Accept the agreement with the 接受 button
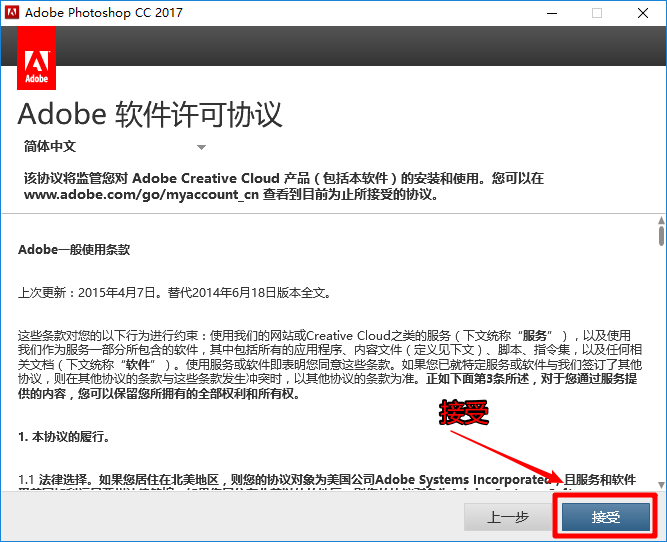The width and height of the screenshot is (667, 542). click(x=605, y=517)
